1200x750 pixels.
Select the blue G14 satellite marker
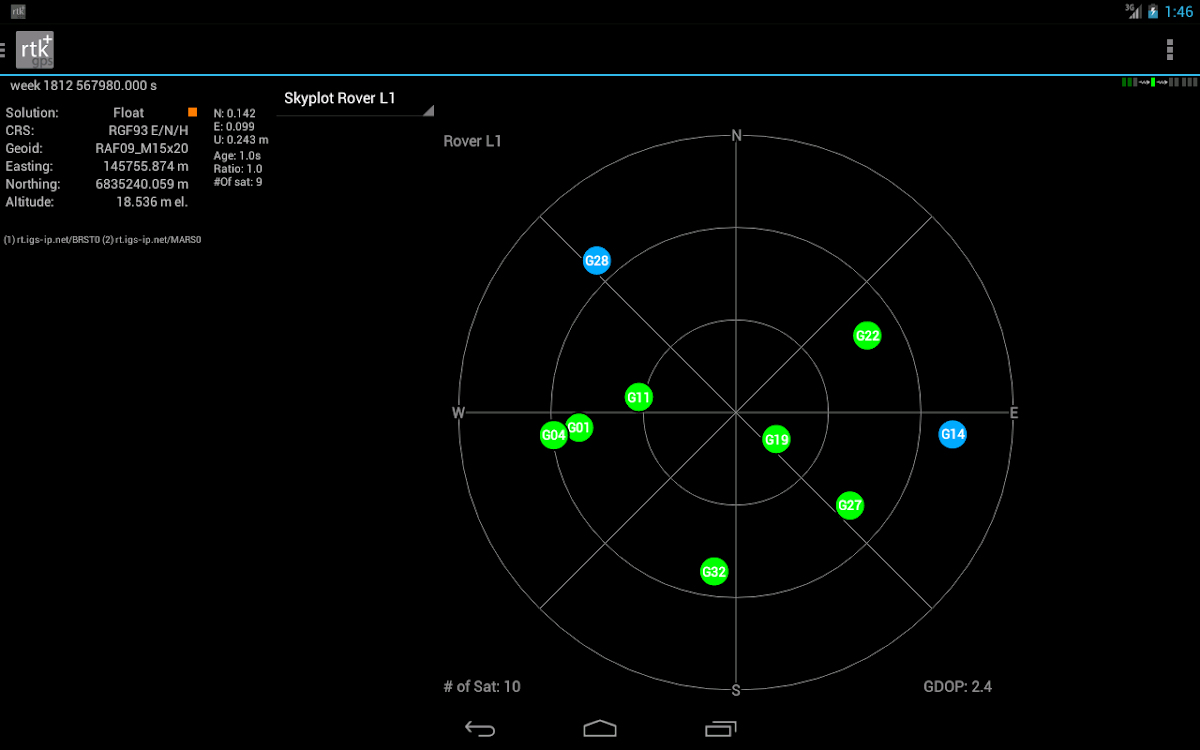point(952,434)
